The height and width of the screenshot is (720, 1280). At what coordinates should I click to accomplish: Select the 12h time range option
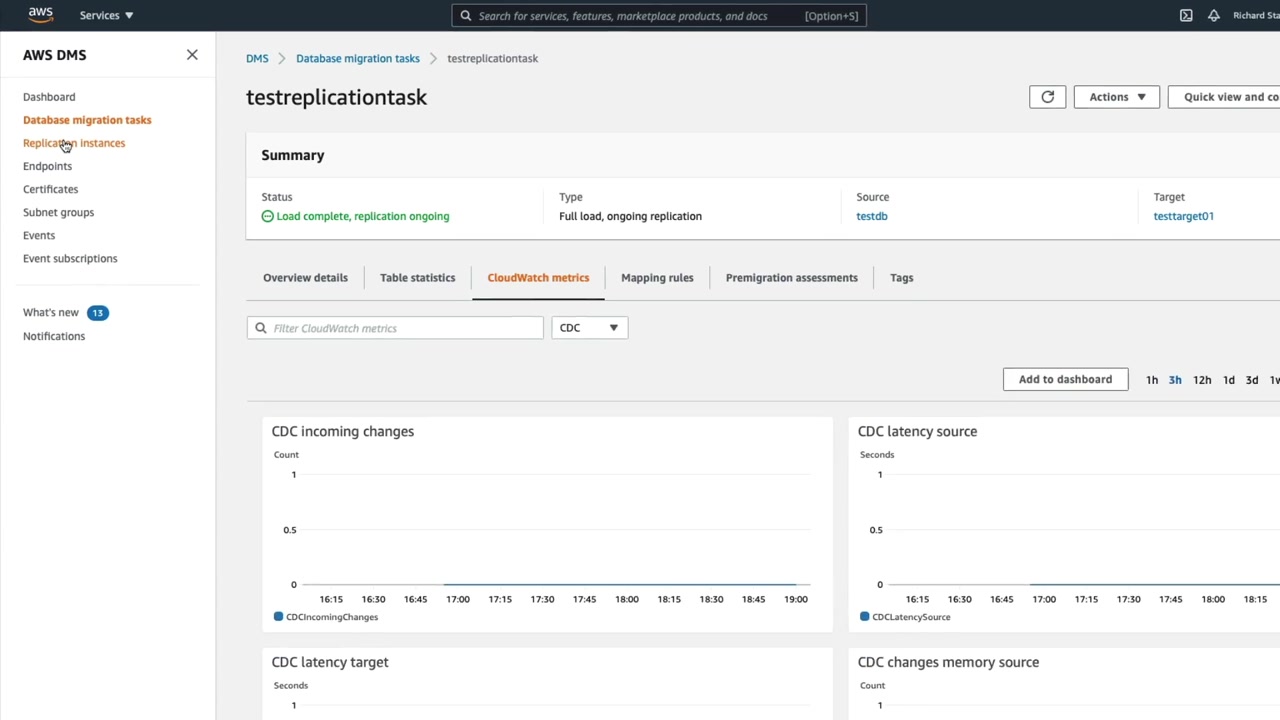1202,380
